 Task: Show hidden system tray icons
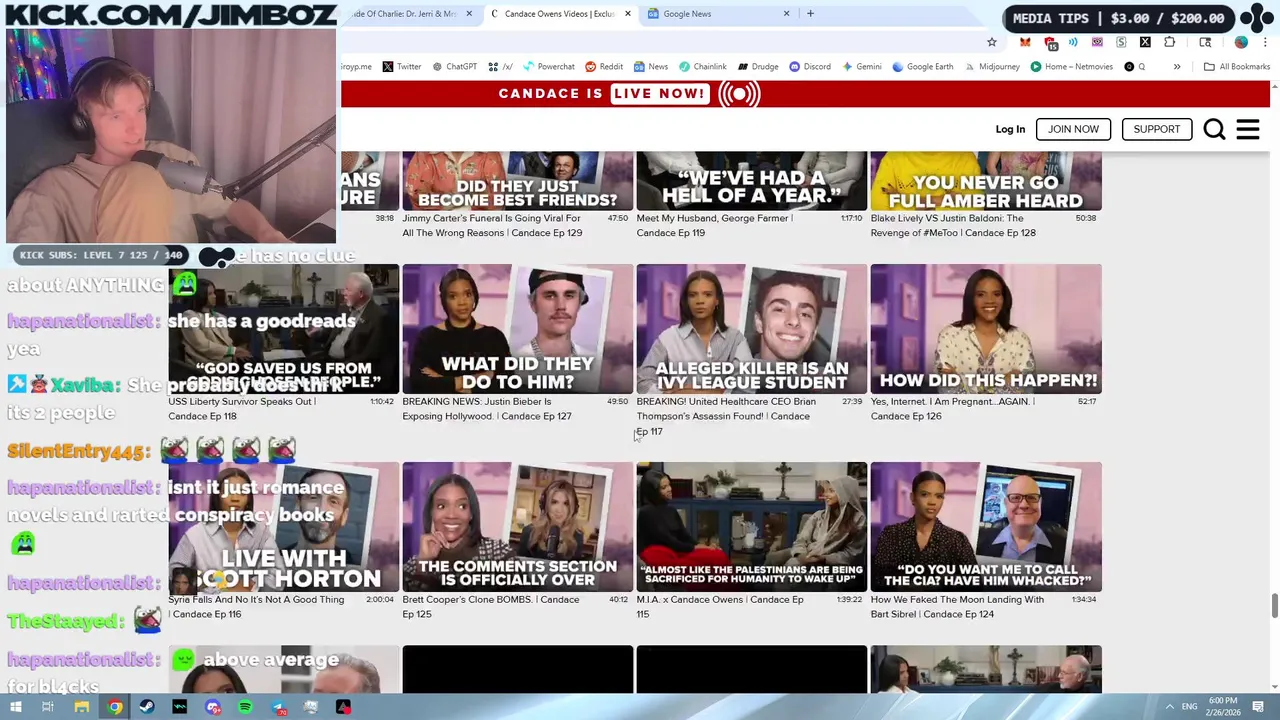coord(1169,707)
